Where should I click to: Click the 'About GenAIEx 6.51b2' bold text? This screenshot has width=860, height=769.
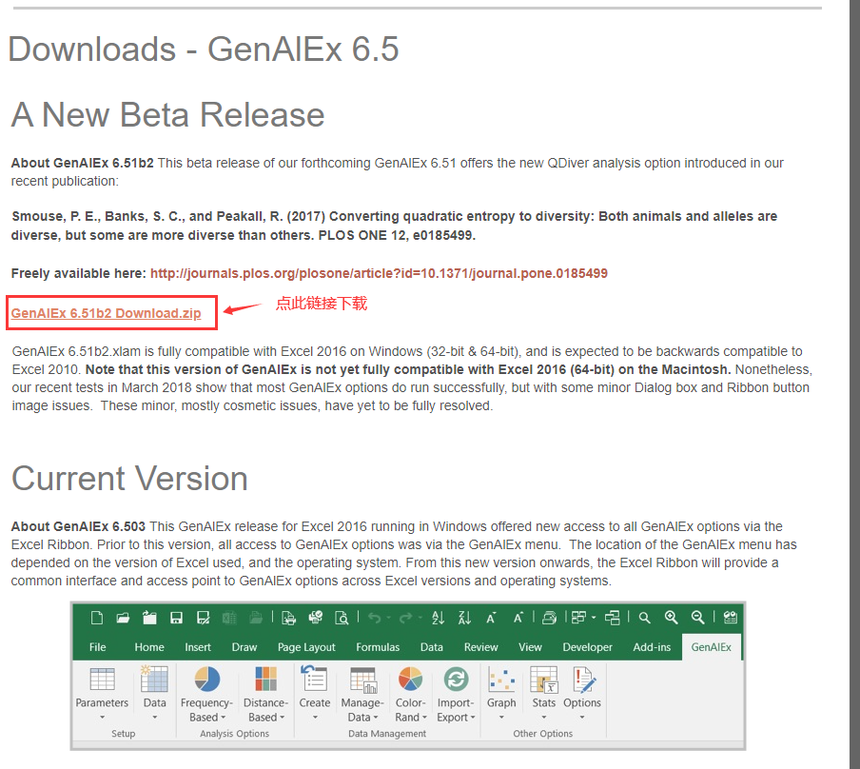point(82,163)
